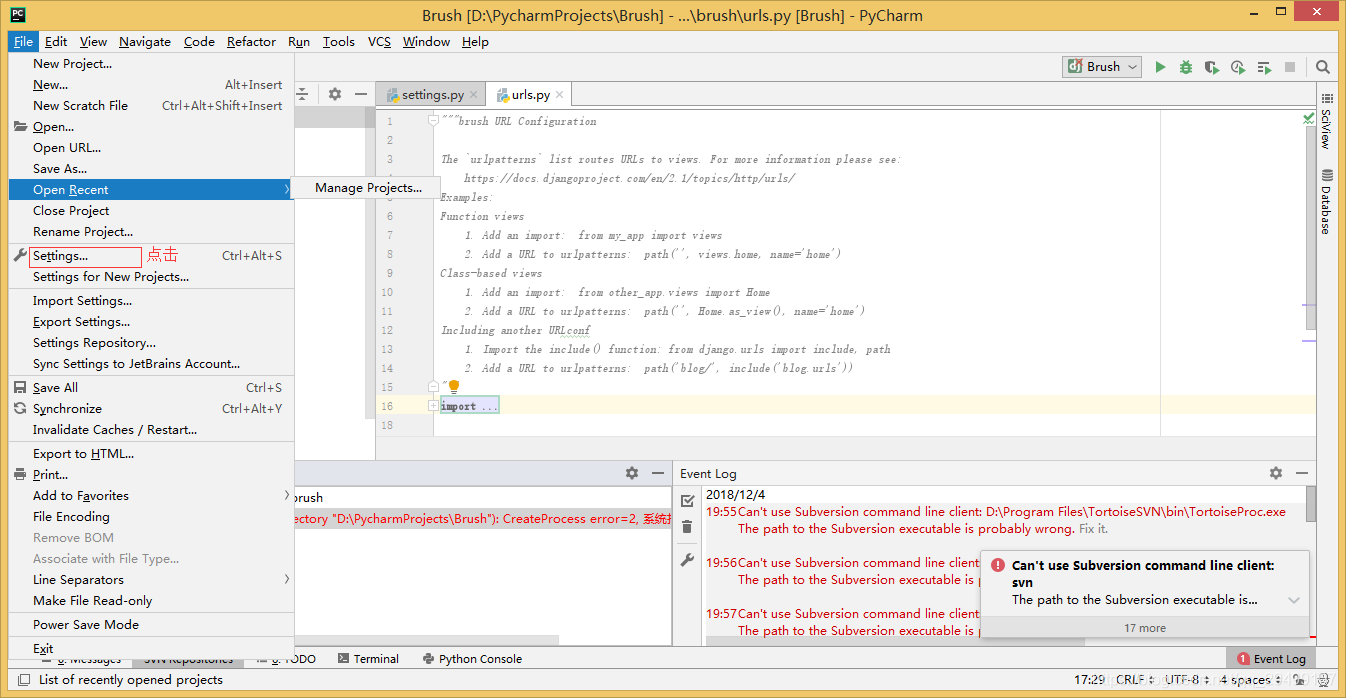Open the Settings... menu item
This screenshot has width=1346, height=698.
point(151,256)
